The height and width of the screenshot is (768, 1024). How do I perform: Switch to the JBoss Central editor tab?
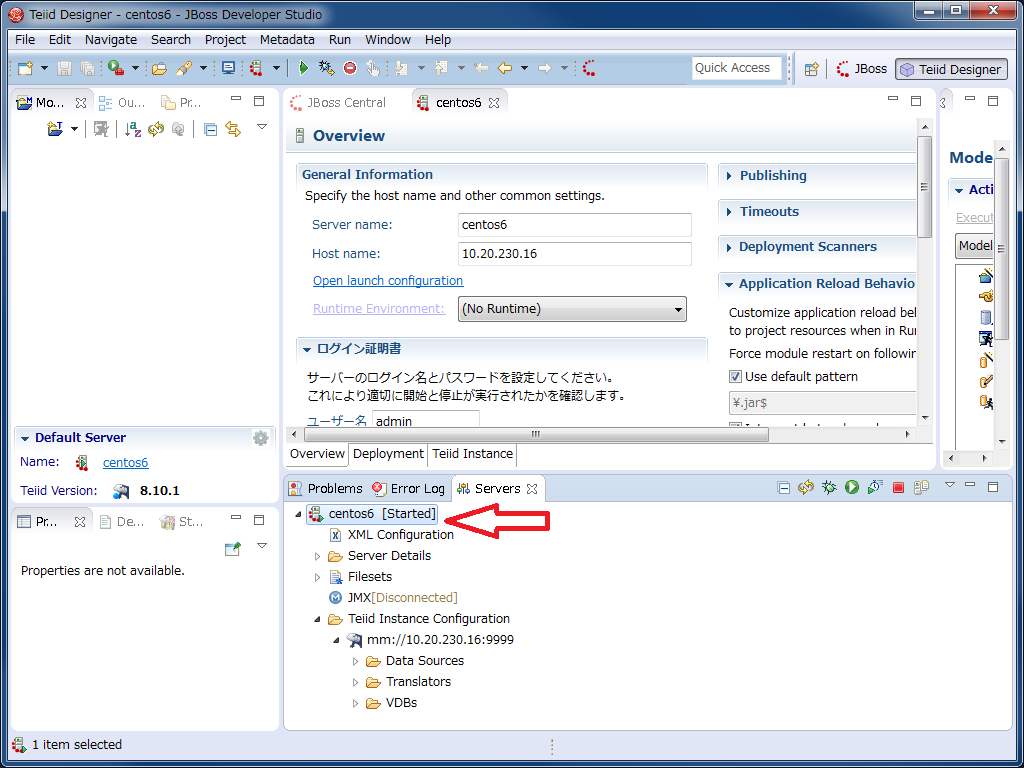(x=338, y=103)
